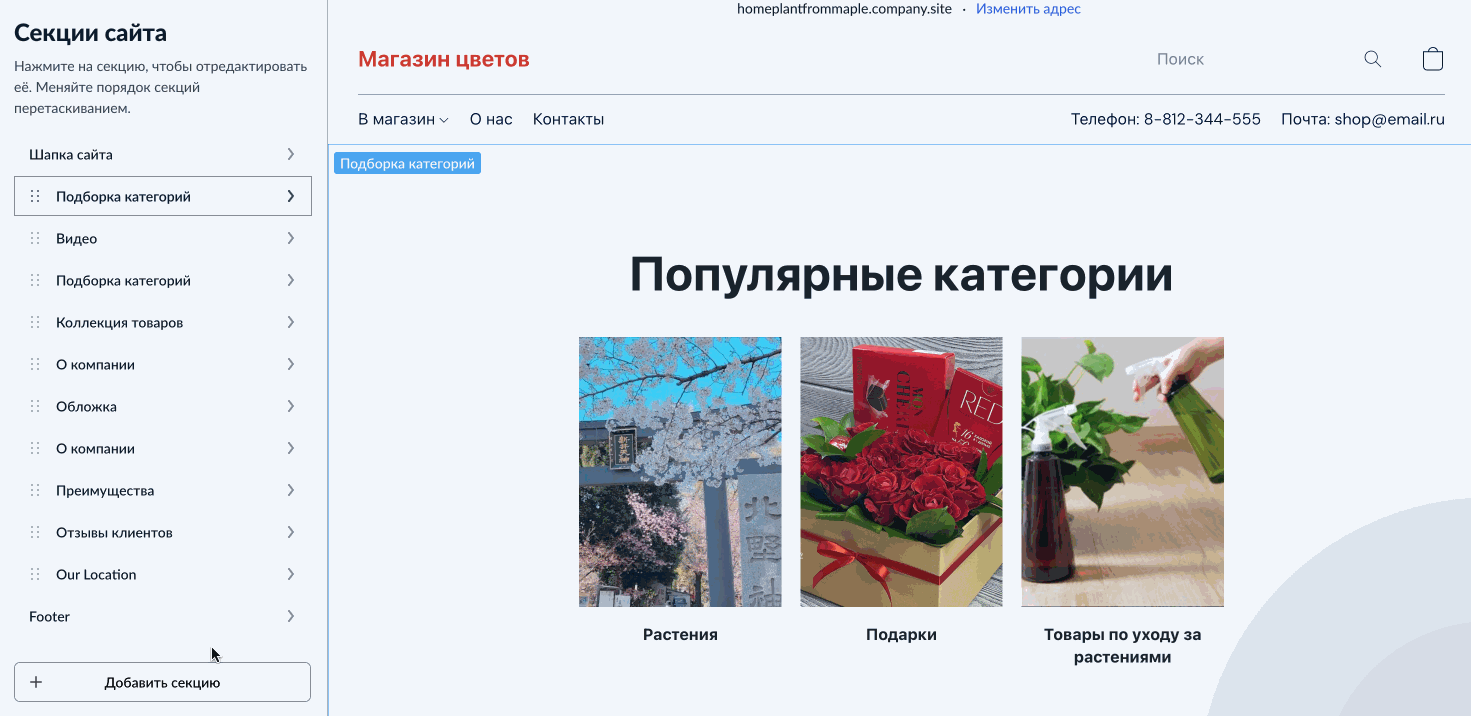This screenshot has width=1471, height=716.
Task: Expand Обложка section chevron
Action: 291,406
